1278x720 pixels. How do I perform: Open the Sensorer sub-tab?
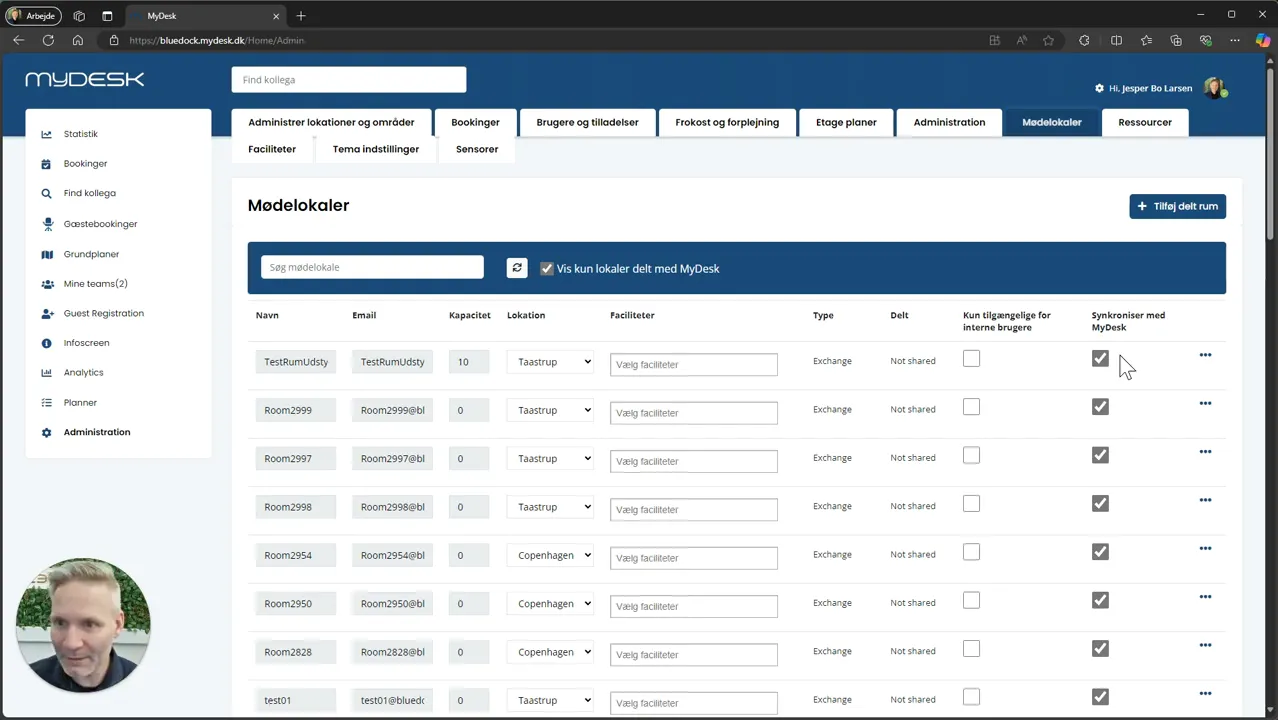click(x=477, y=149)
